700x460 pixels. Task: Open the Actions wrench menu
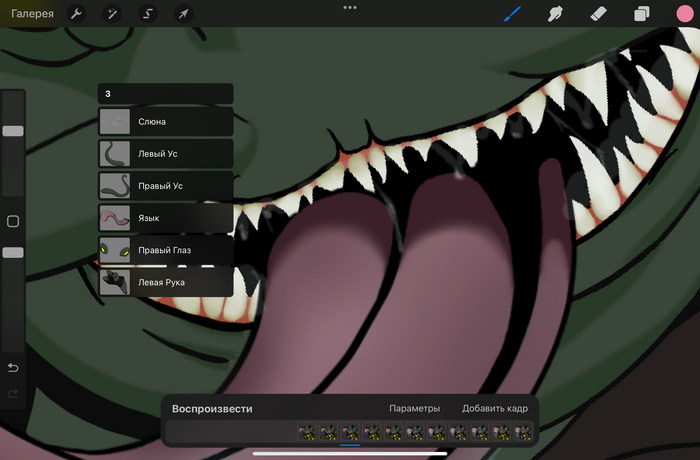77,14
